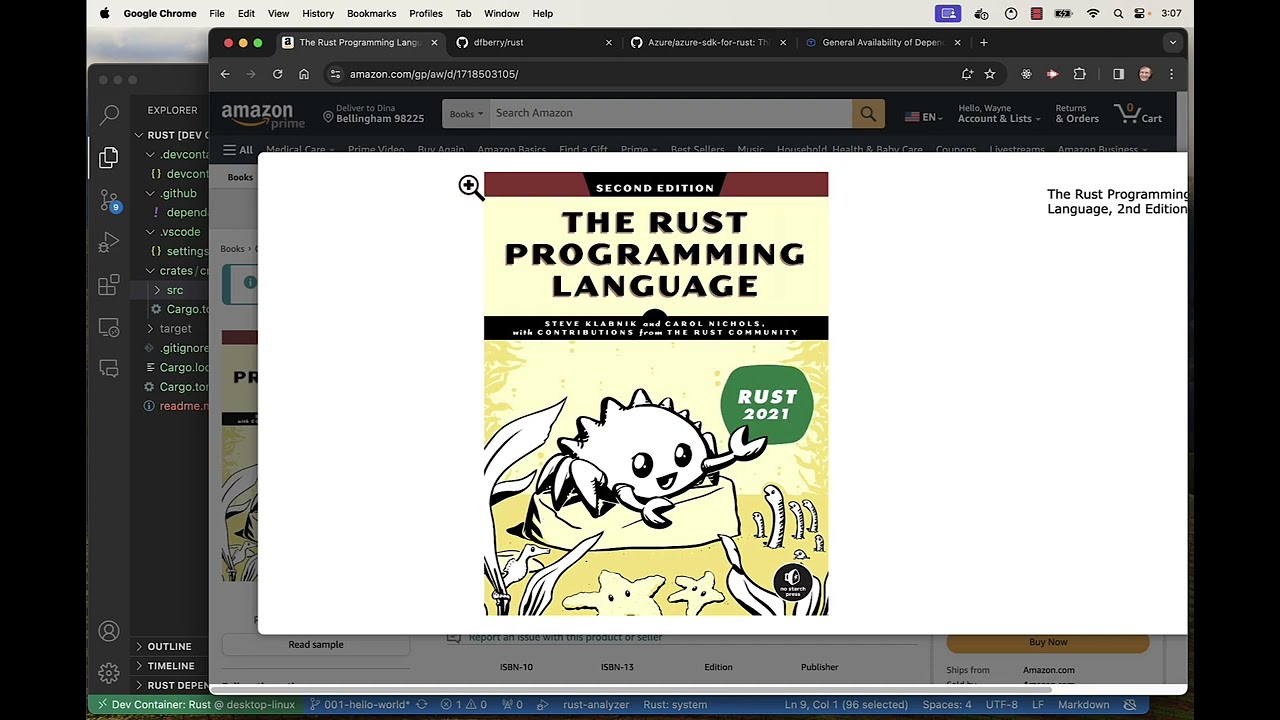The height and width of the screenshot is (720, 1280).
Task: Click the VS Code remote indicator status icon
Action: [x=100, y=704]
